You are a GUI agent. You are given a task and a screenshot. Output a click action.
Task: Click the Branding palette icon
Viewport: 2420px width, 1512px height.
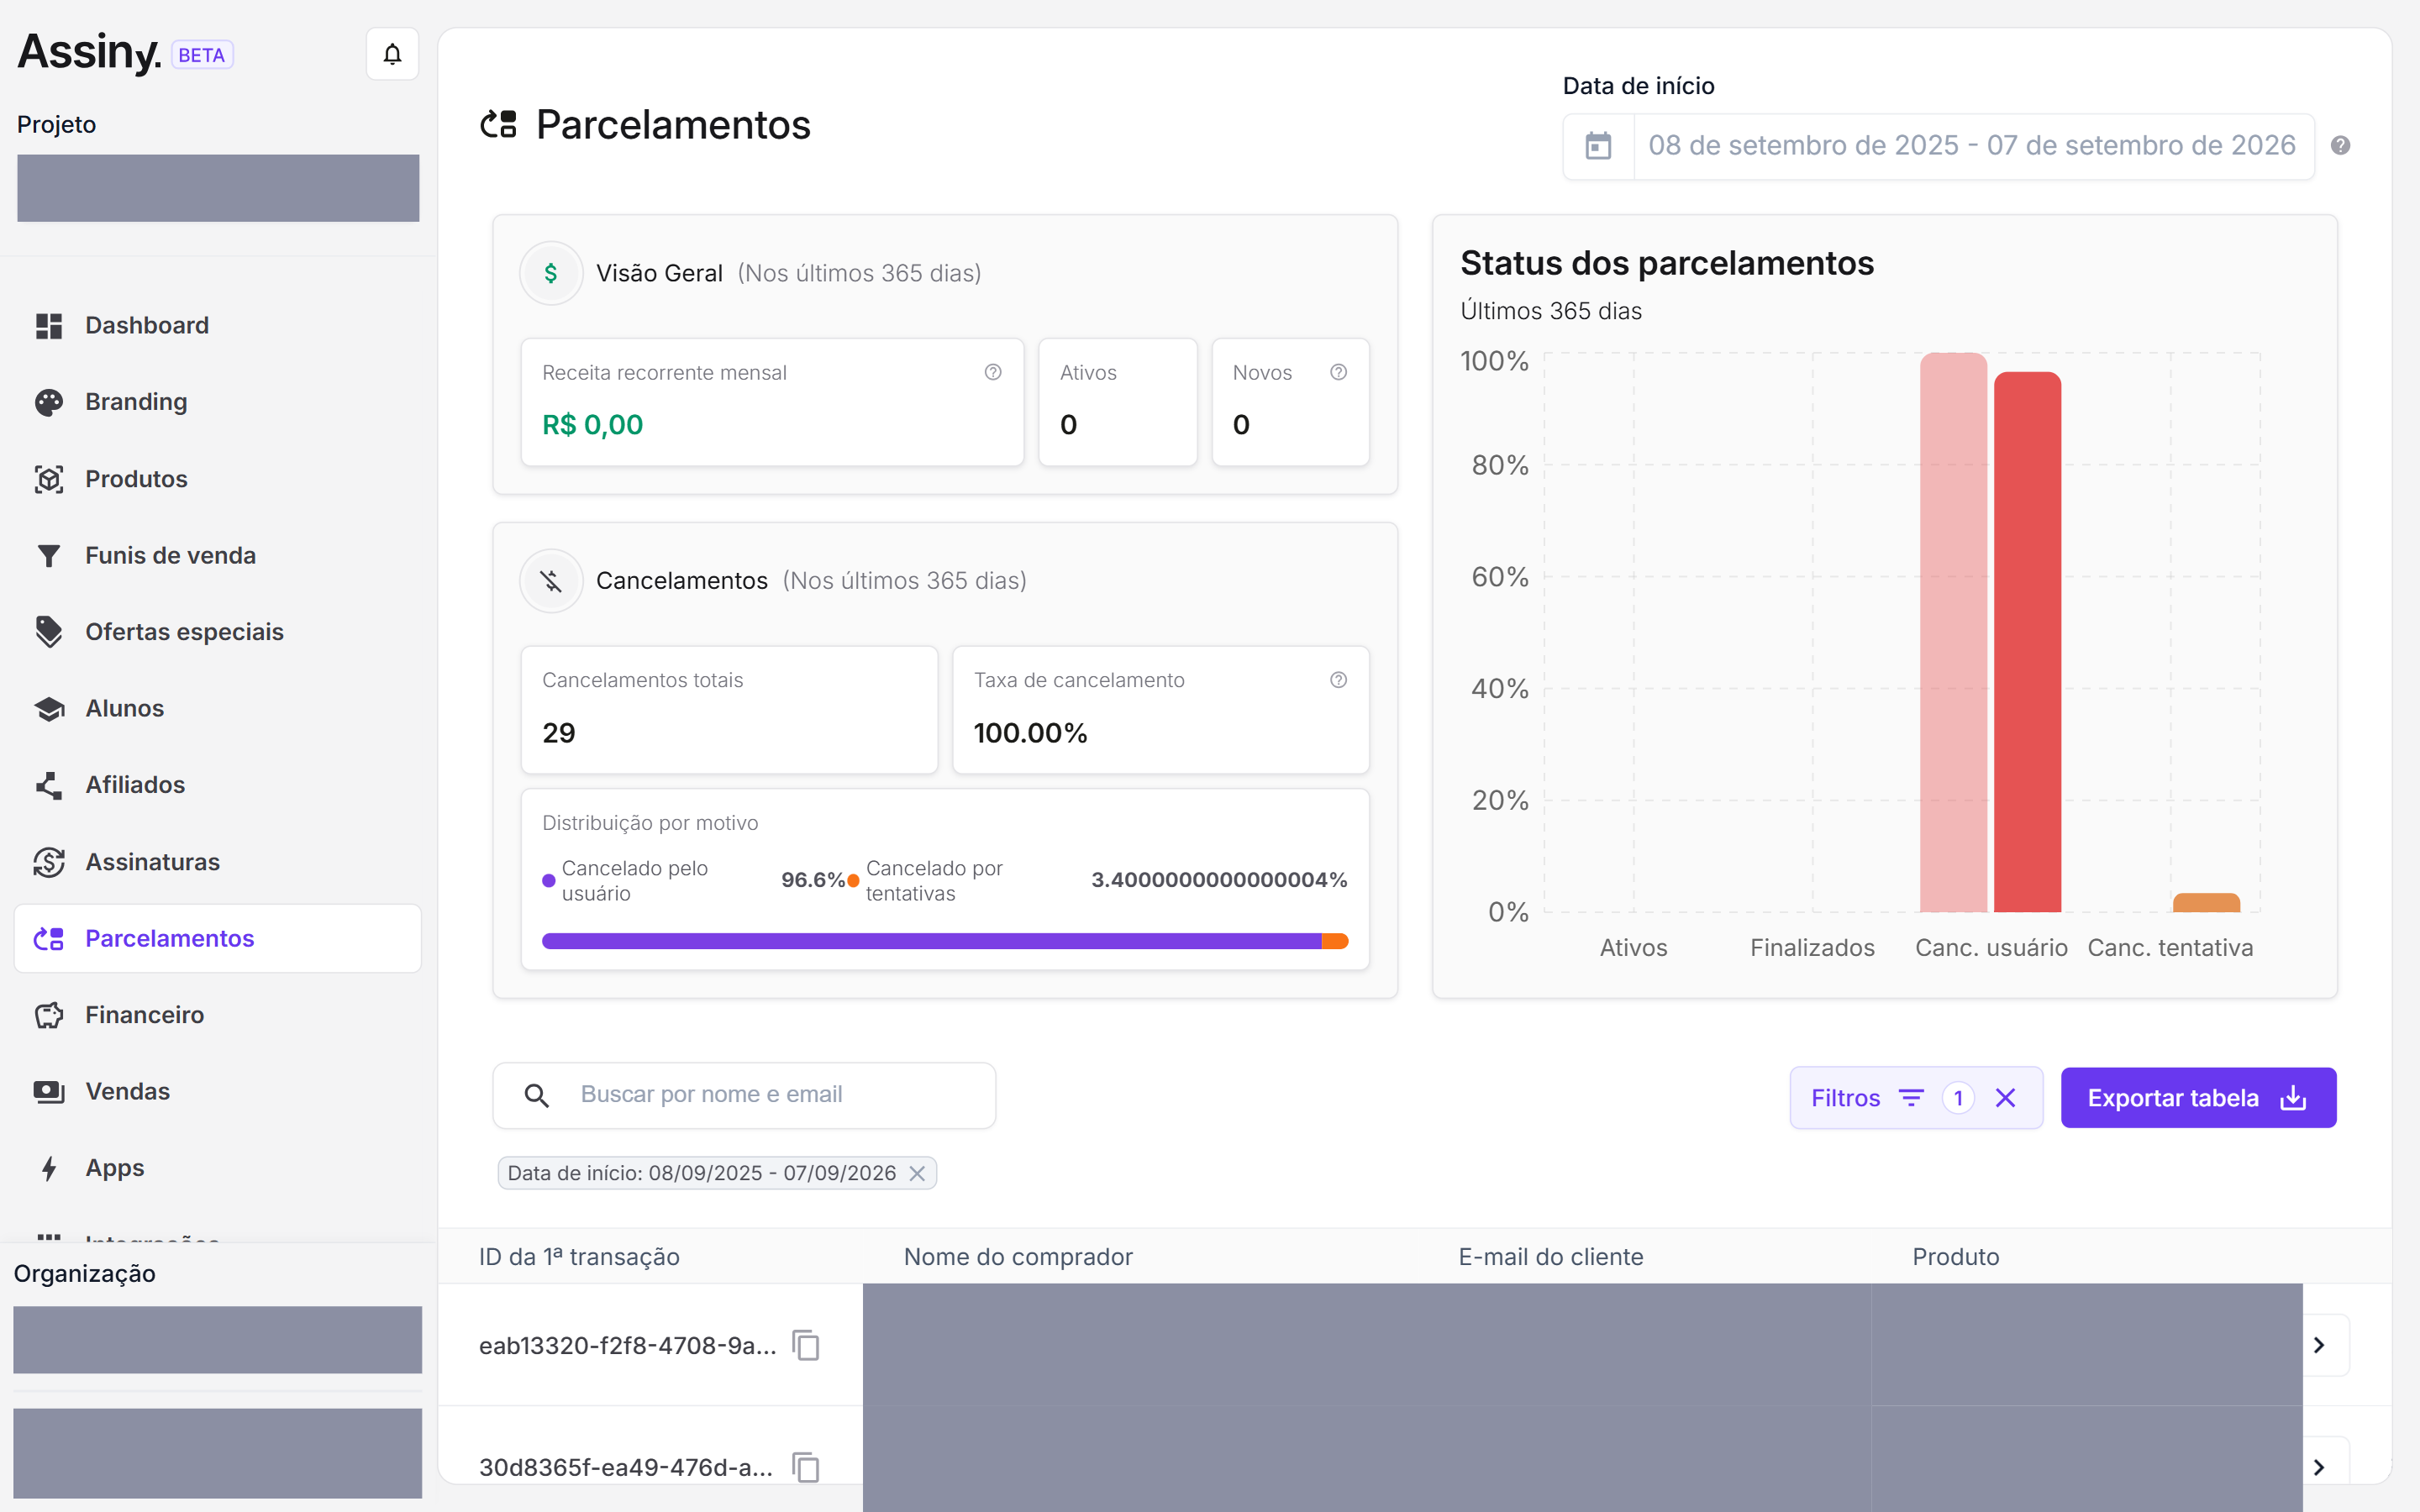(x=49, y=402)
